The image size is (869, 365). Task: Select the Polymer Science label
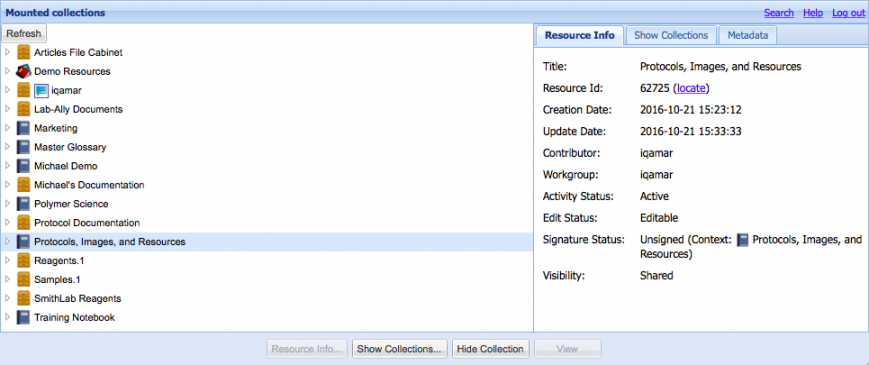(71, 204)
